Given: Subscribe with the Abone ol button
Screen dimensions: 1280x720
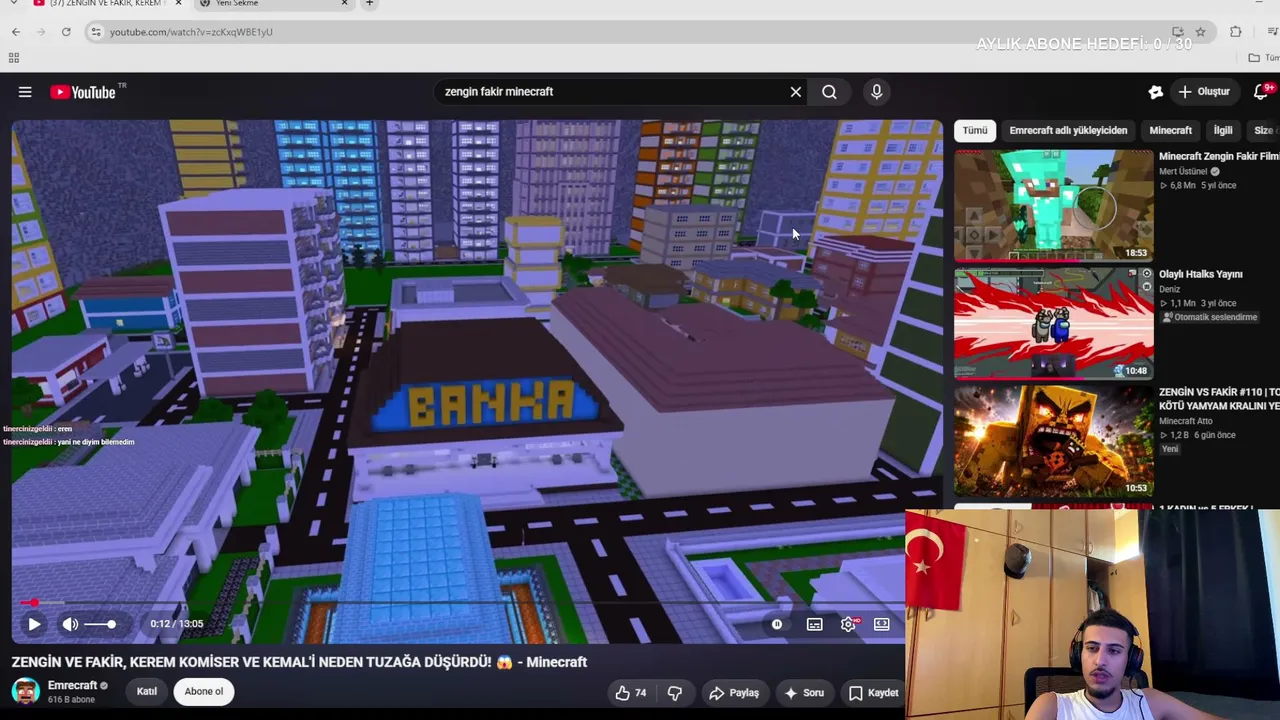Looking at the screenshot, I should click(x=204, y=691).
